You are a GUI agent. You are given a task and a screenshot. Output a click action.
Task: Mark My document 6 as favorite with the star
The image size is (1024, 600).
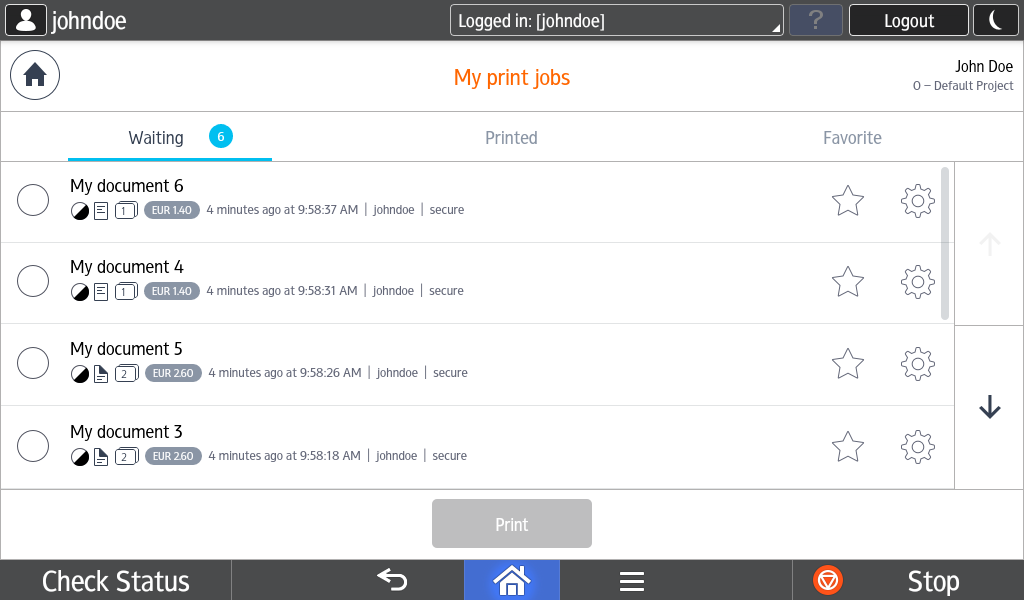(848, 200)
